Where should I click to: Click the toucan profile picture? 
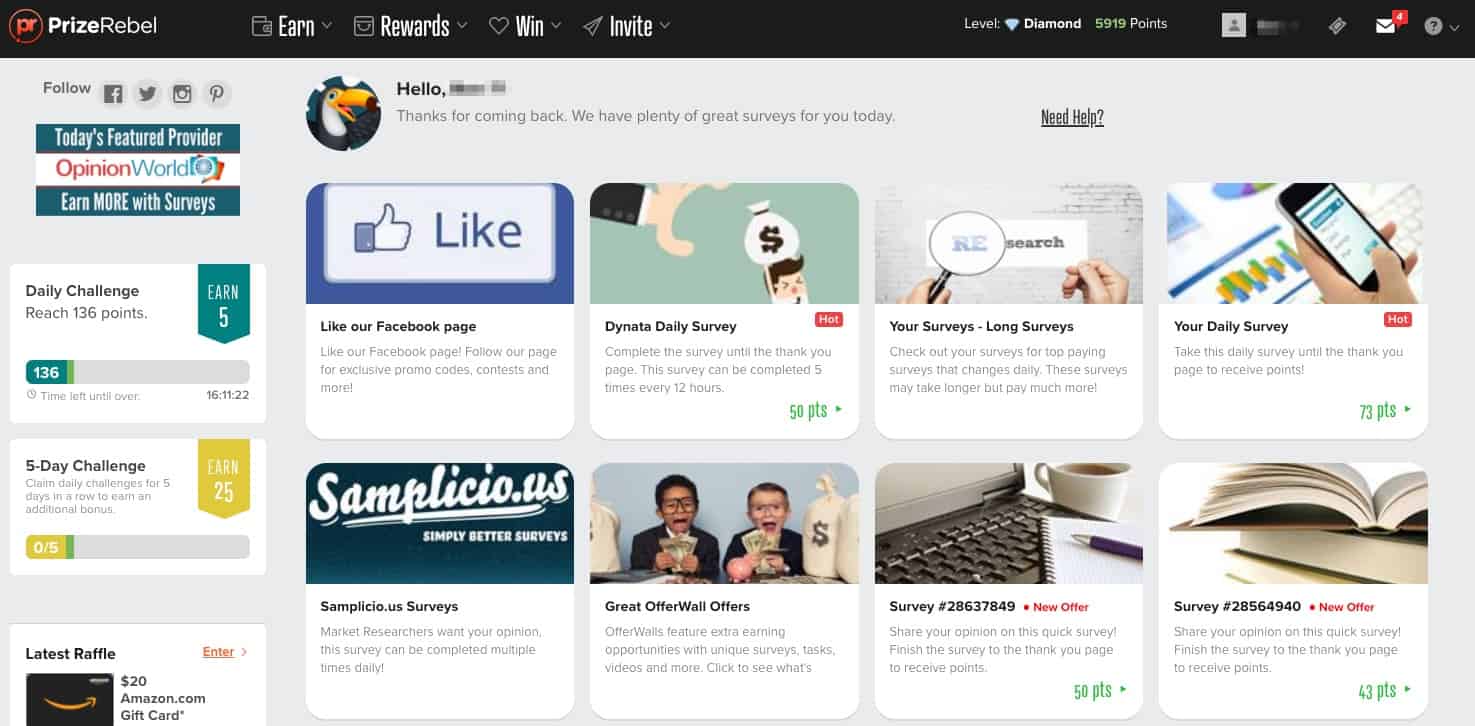click(343, 113)
